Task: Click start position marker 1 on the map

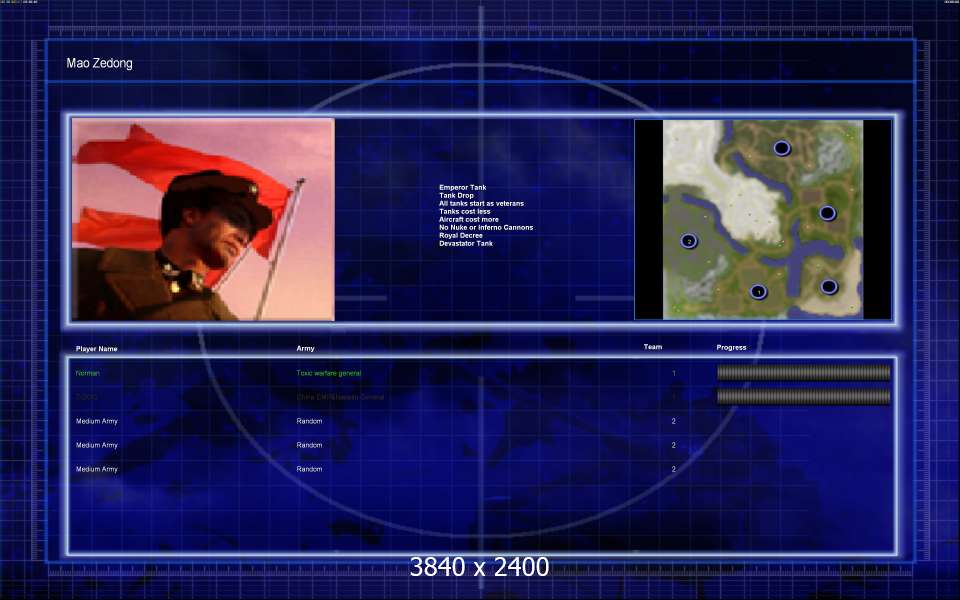Action: point(759,292)
